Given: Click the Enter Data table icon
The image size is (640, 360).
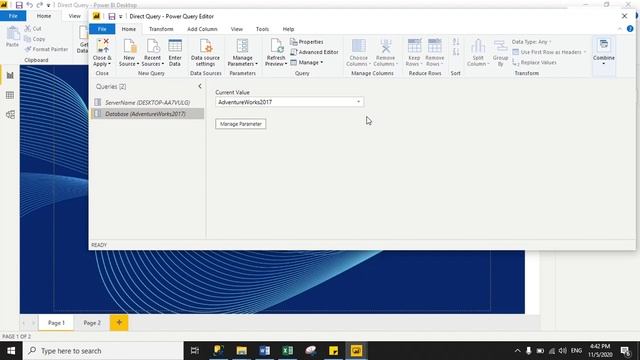Looking at the screenshot, I should [175, 46].
